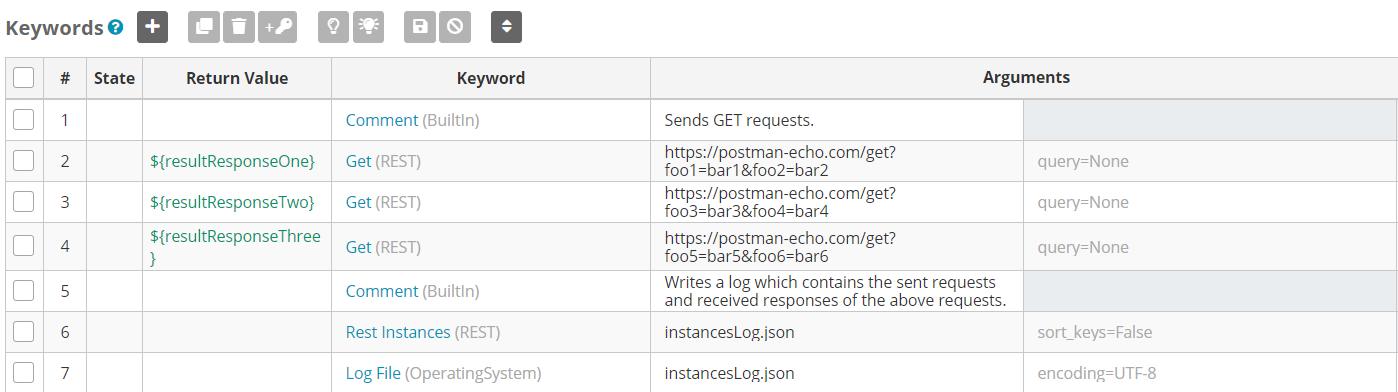
Task: Select the checkbox for row 6
Action: (x=24, y=332)
